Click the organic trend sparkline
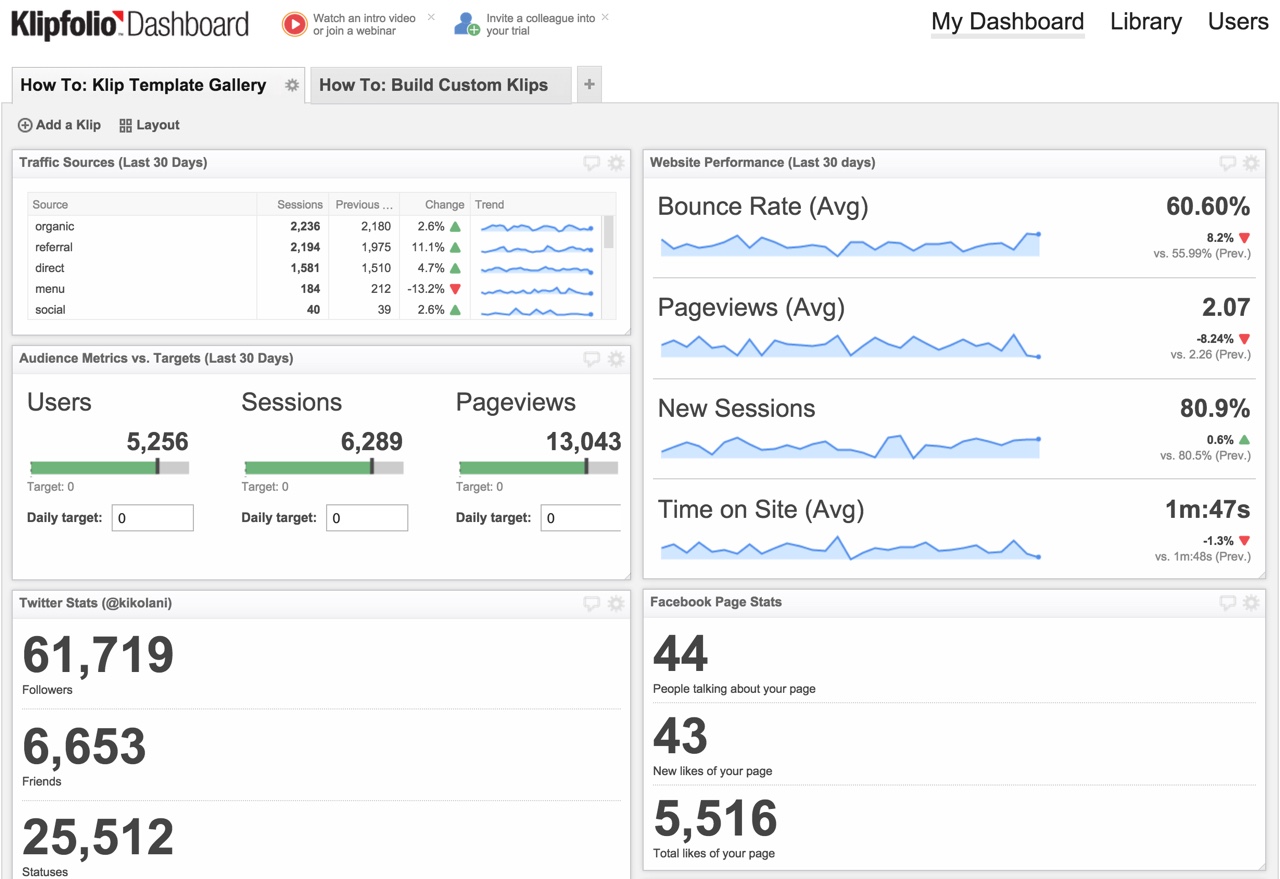 coord(537,227)
